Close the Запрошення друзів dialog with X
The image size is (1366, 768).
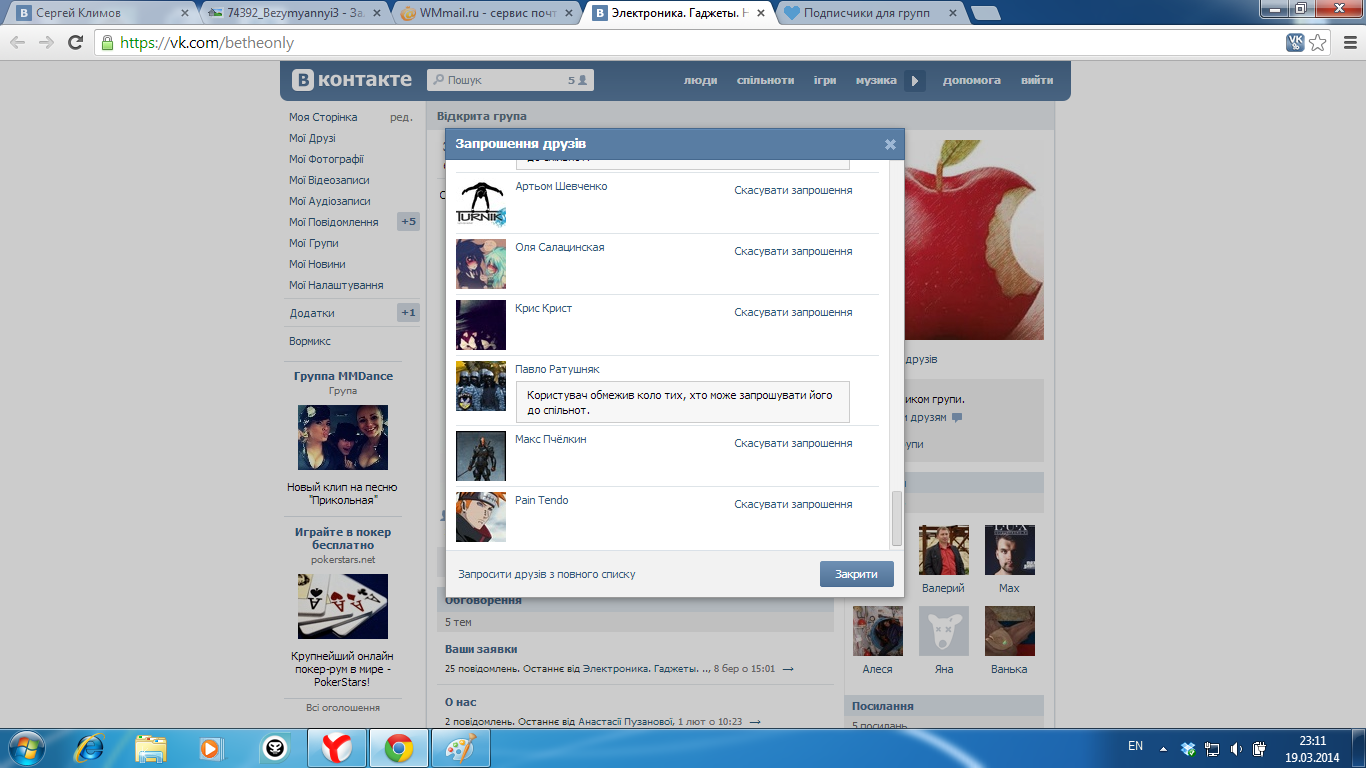890,144
